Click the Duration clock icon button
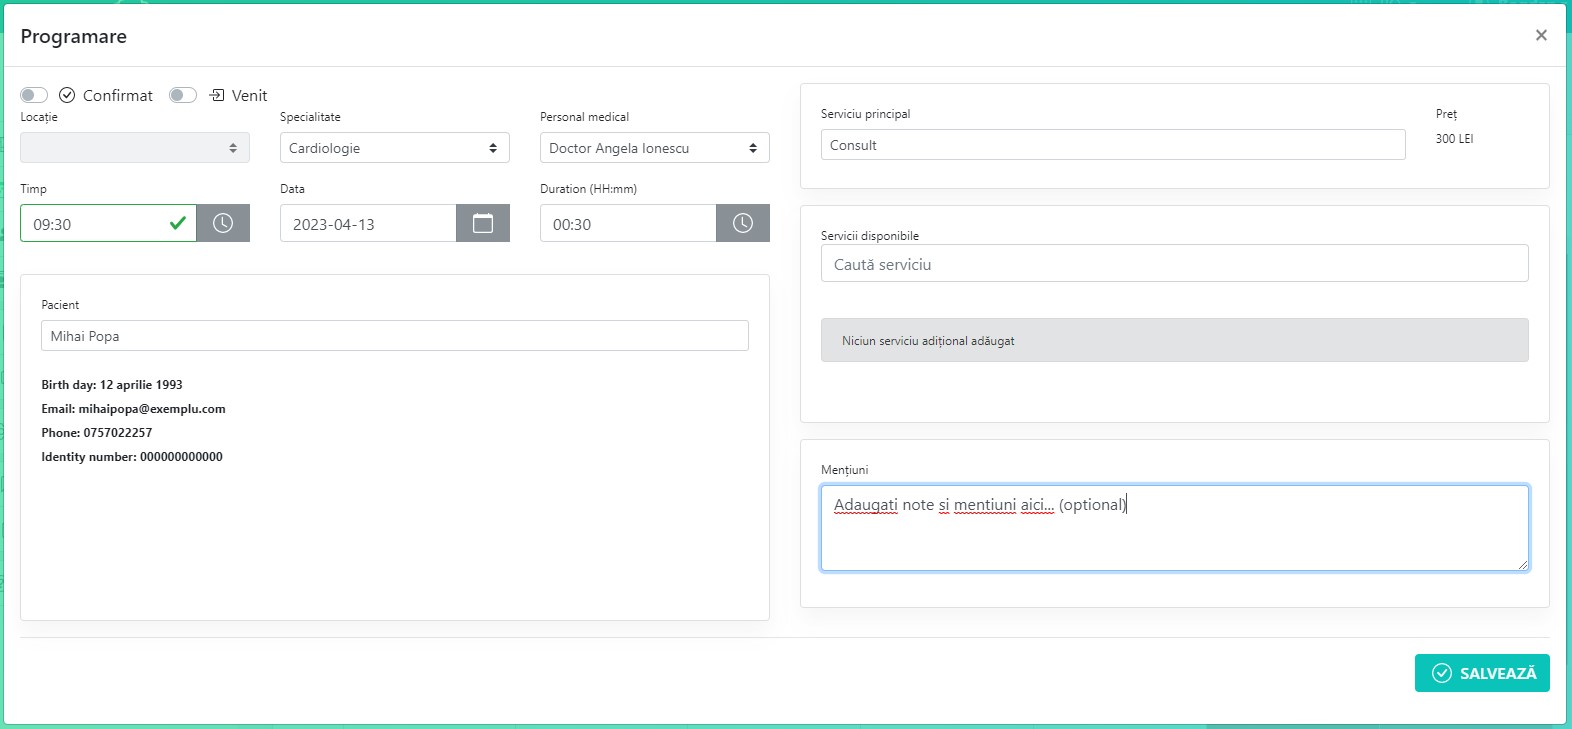1572x729 pixels. point(742,223)
